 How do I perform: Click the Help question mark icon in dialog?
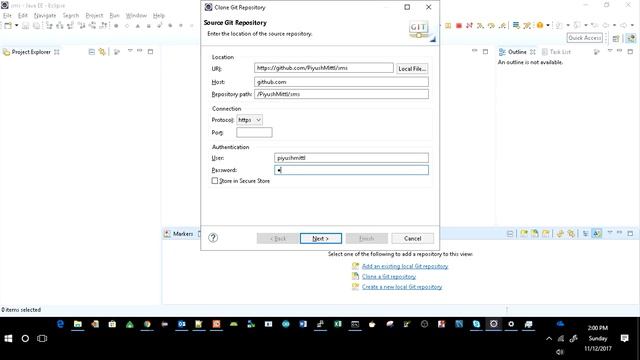pyautogui.click(x=213, y=238)
